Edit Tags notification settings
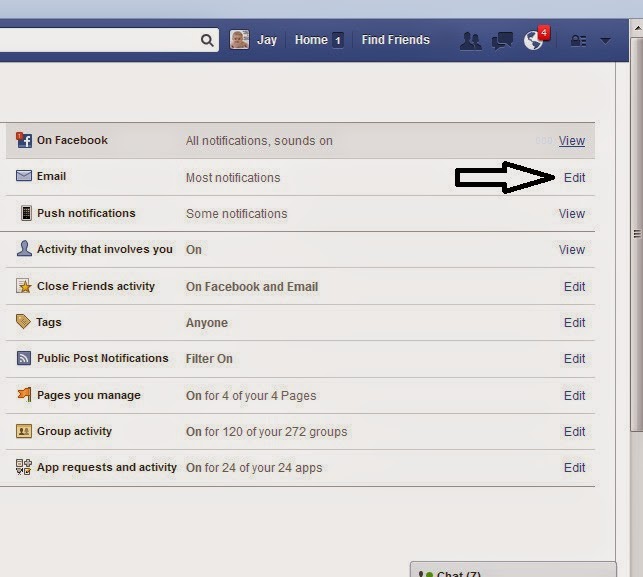Screen dimensions: 643x577 (575, 323)
